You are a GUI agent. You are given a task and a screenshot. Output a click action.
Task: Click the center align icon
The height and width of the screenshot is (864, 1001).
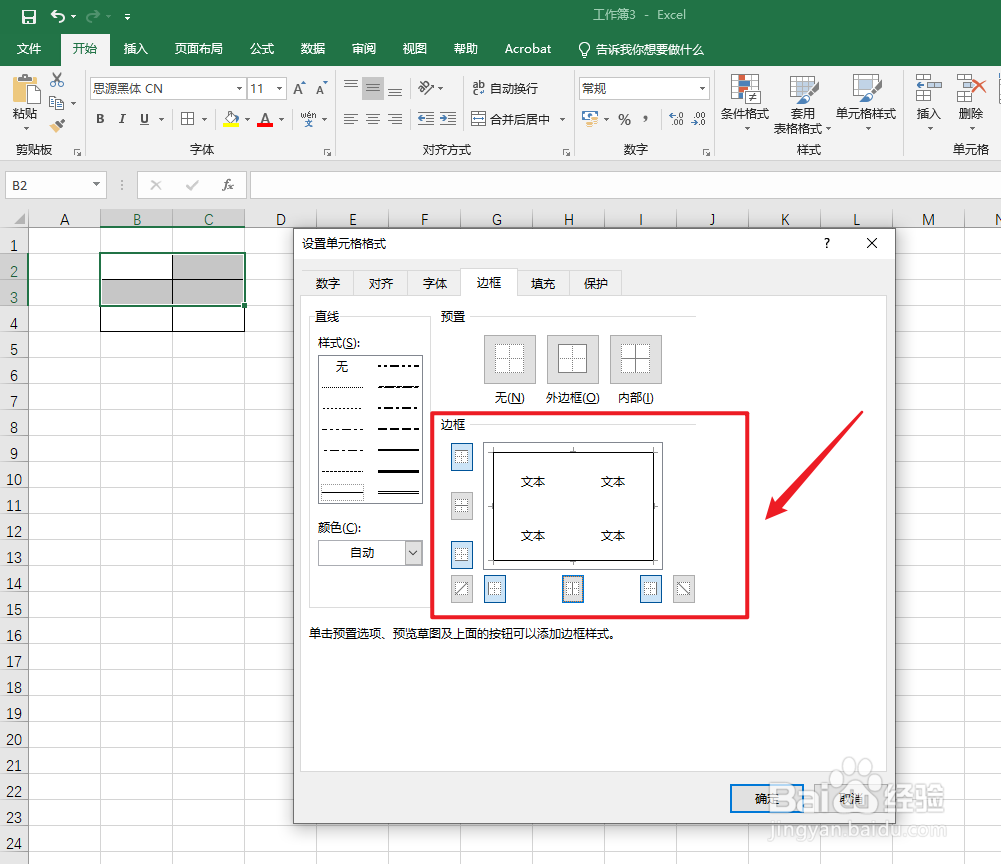pyautogui.click(x=373, y=119)
